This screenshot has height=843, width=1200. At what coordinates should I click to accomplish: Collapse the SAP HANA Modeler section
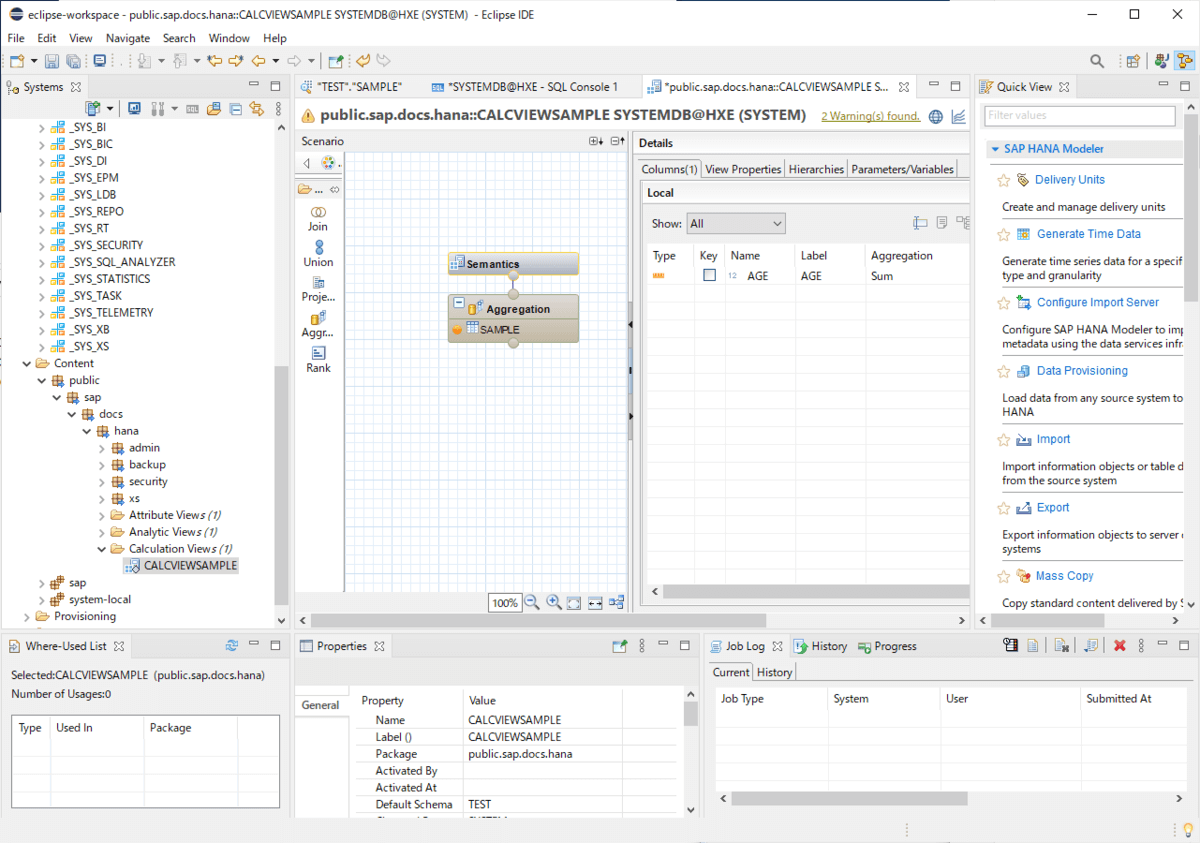[995, 149]
